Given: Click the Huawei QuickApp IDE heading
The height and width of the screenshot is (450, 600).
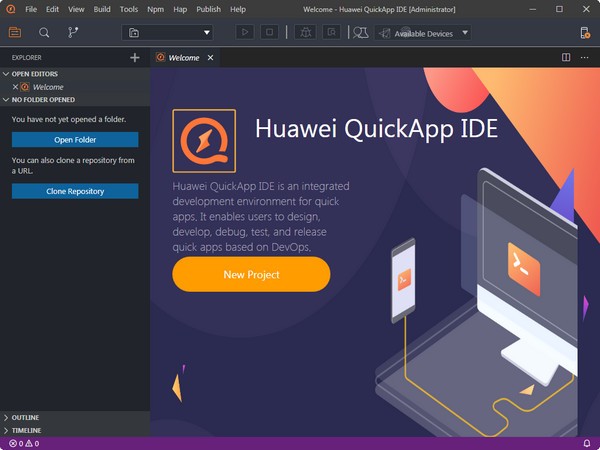Looking at the screenshot, I should coord(377,129).
